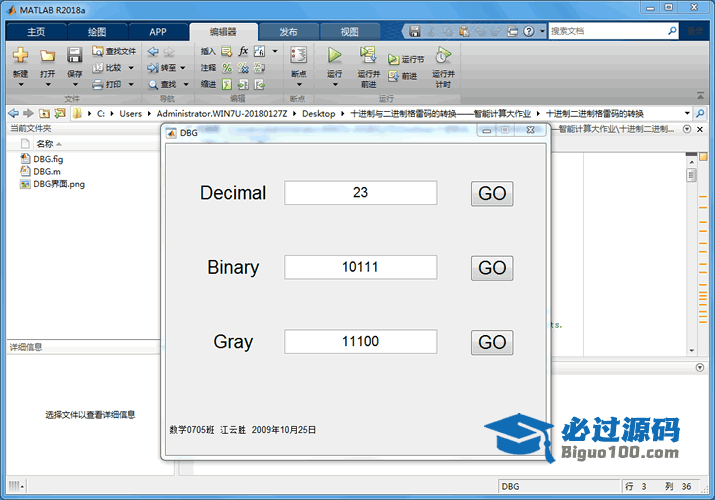Click the smart indent icon beside 缩进
715x500 pixels.
click(227, 84)
